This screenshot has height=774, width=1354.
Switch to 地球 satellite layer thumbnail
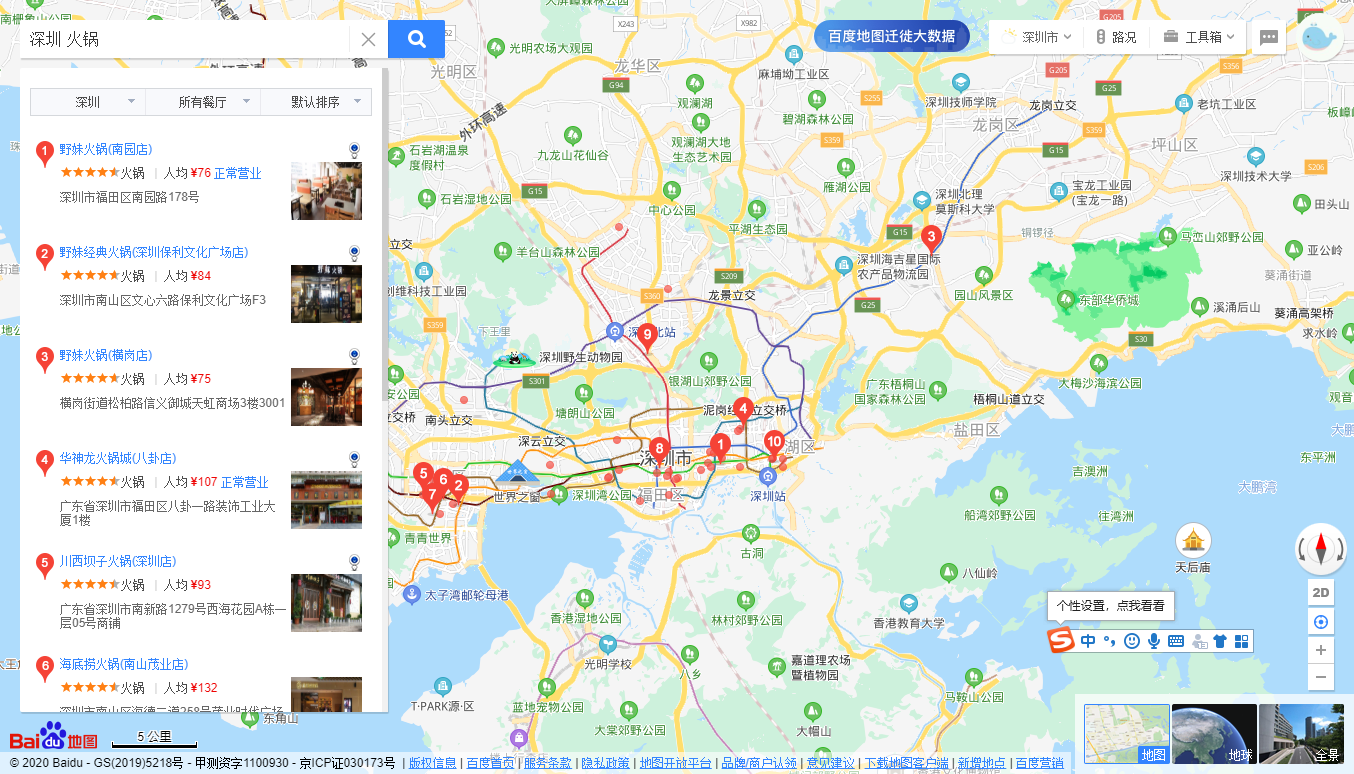(x=1214, y=734)
